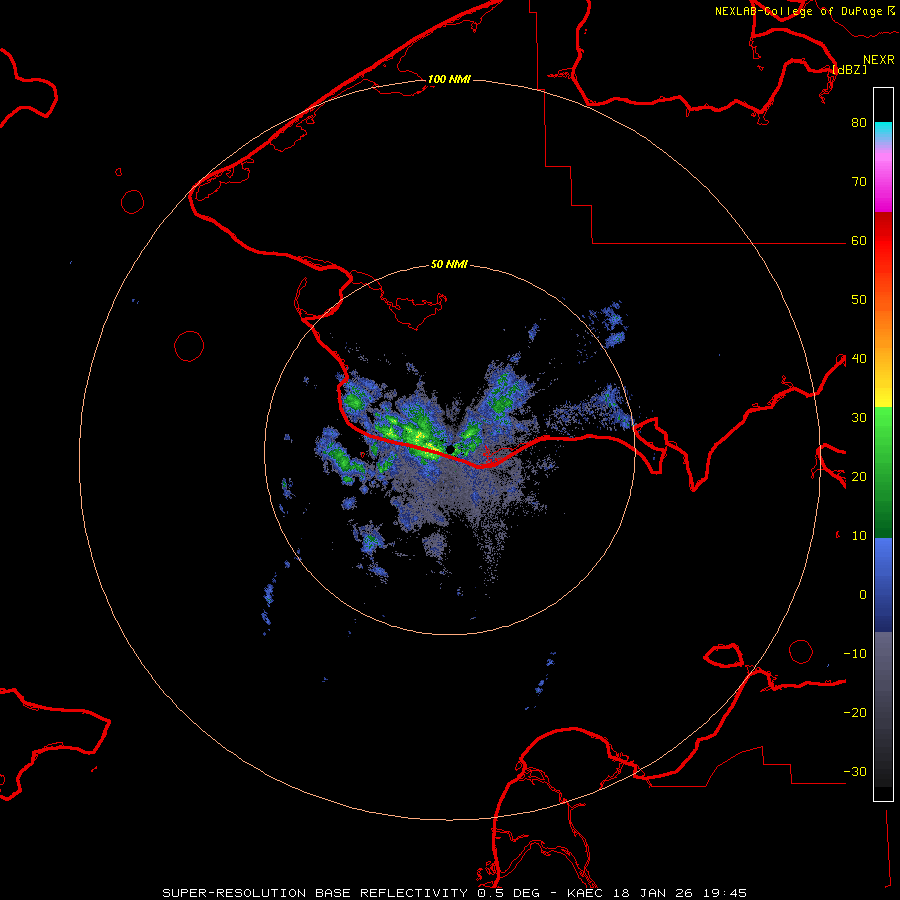
Task: Click the black radar site dot
Action: (450, 449)
